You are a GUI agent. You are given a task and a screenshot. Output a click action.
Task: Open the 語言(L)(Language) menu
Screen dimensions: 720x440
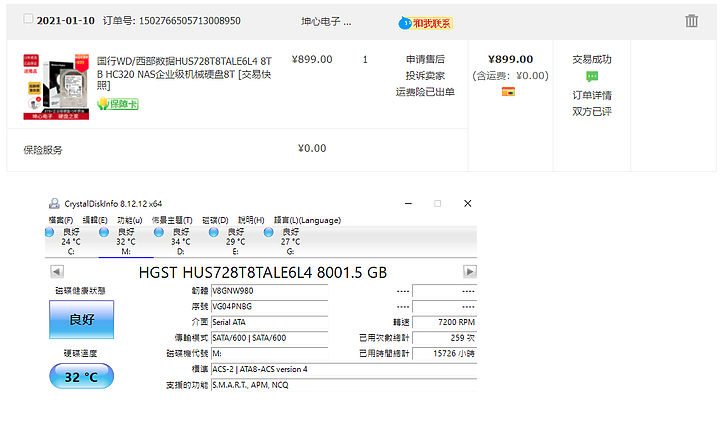pyautogui.click(x=307, y=220)
